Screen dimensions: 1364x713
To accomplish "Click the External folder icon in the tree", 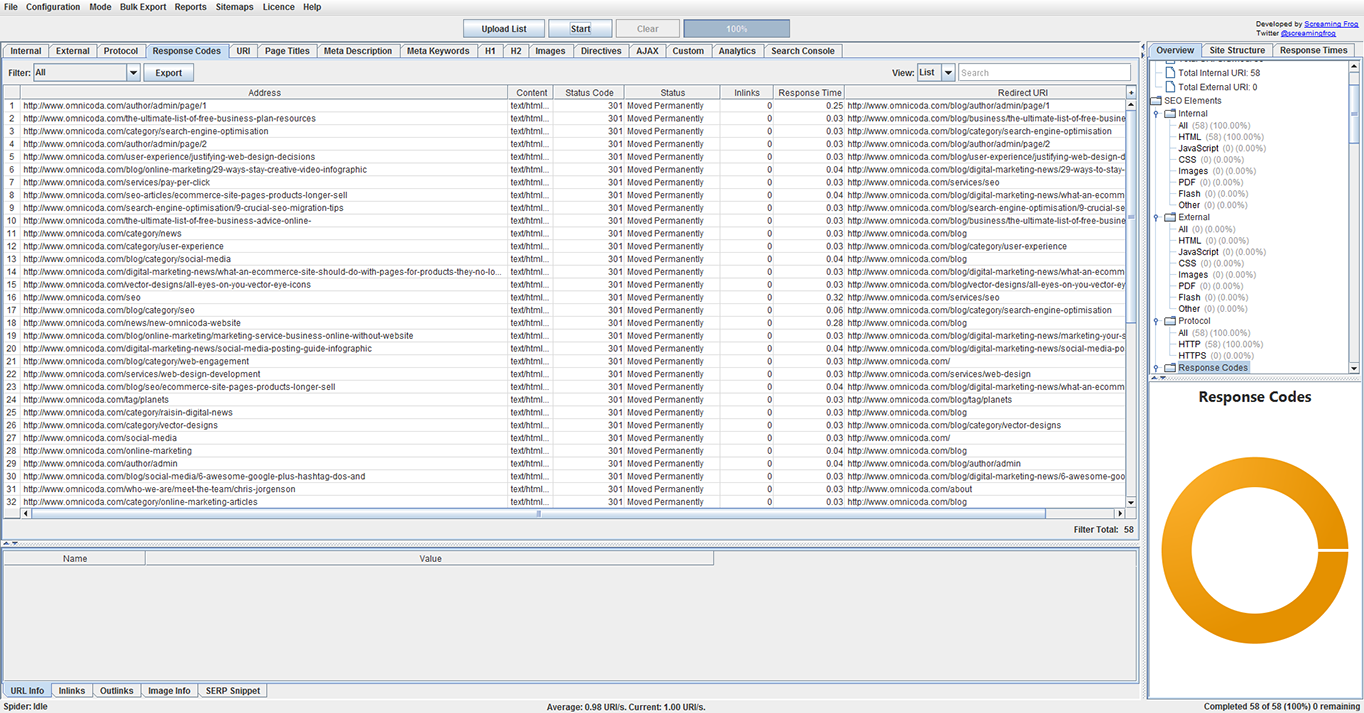I will coord(1169,217).
